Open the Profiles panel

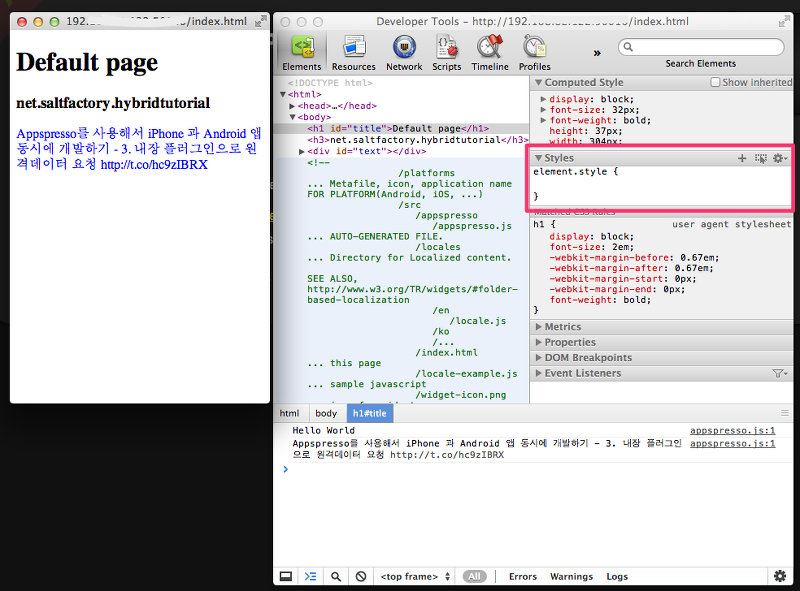(535, 53)
